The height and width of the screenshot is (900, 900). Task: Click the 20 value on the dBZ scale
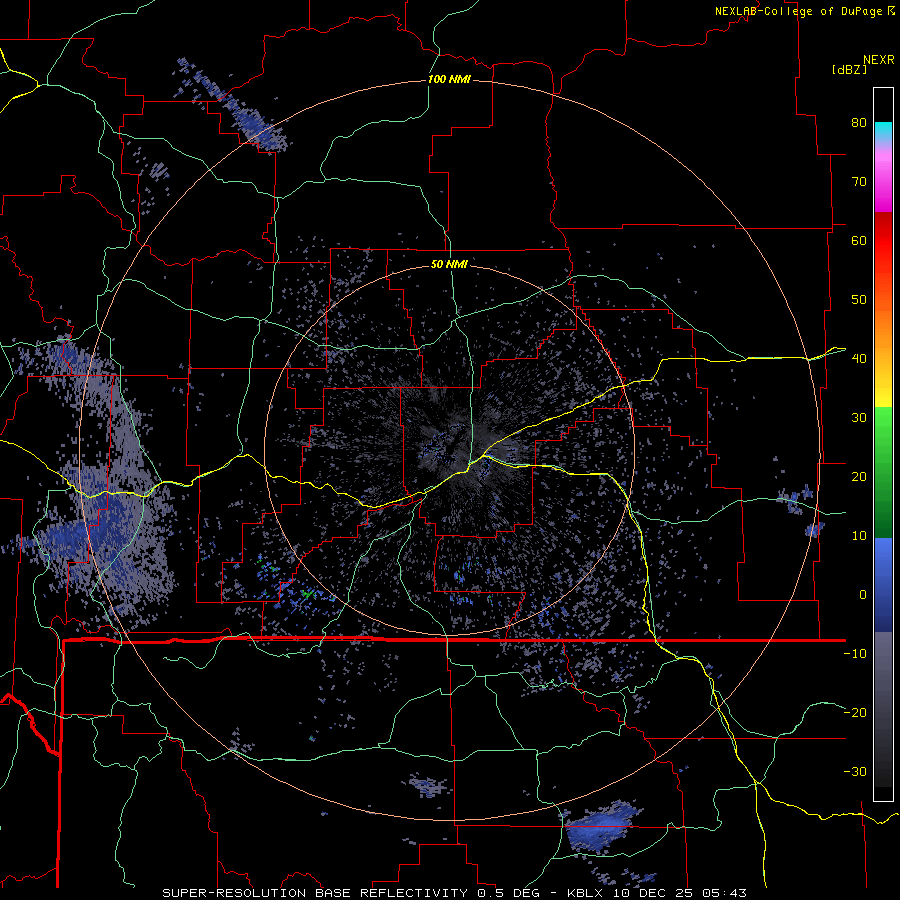pyautogui.click(x=859, y=476)
